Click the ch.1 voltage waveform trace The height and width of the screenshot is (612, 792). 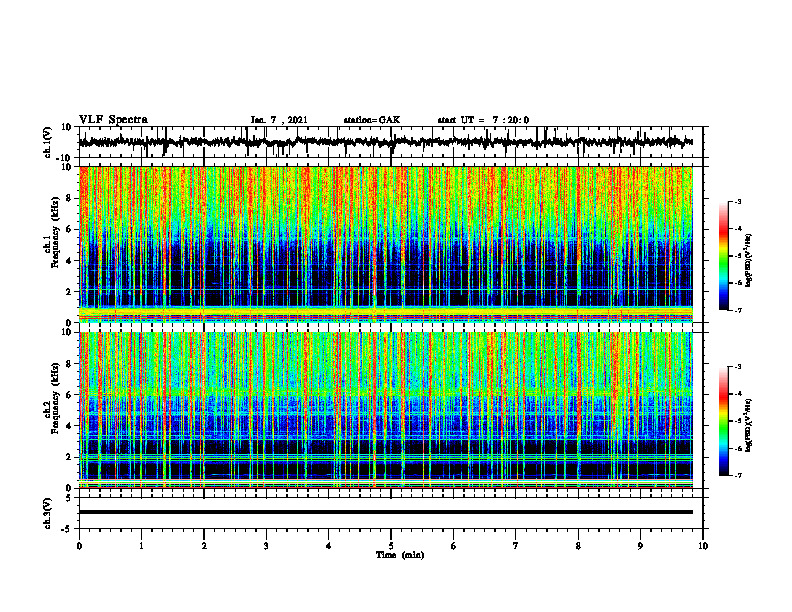click(x=385, y=142)
